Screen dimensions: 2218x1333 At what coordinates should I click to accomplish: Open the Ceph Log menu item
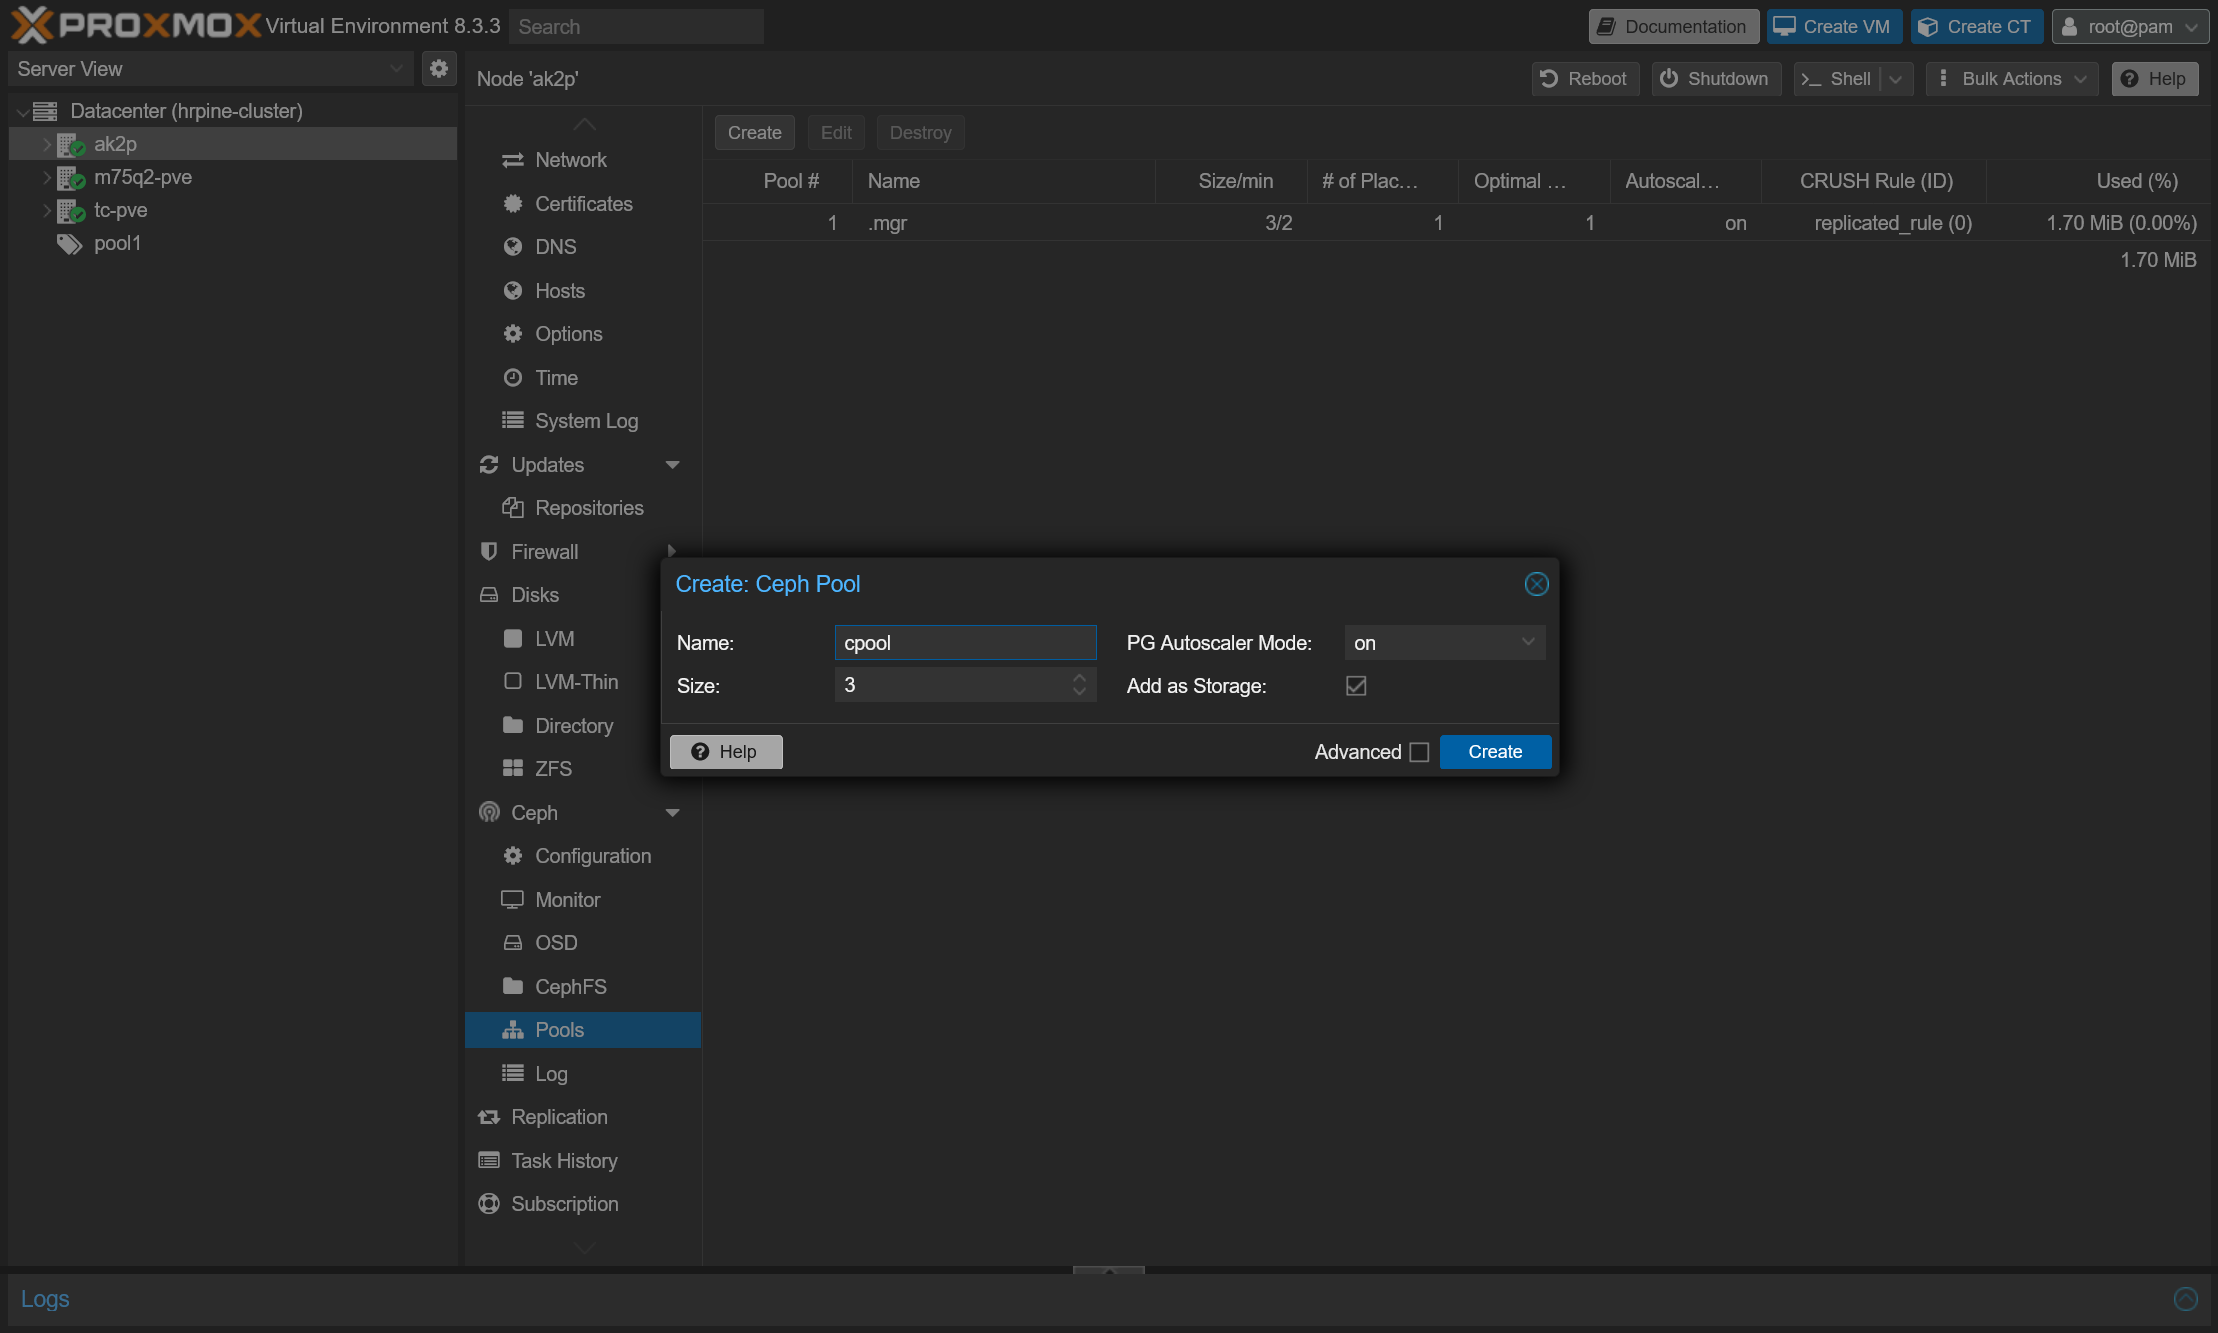tap(582, 1074)
